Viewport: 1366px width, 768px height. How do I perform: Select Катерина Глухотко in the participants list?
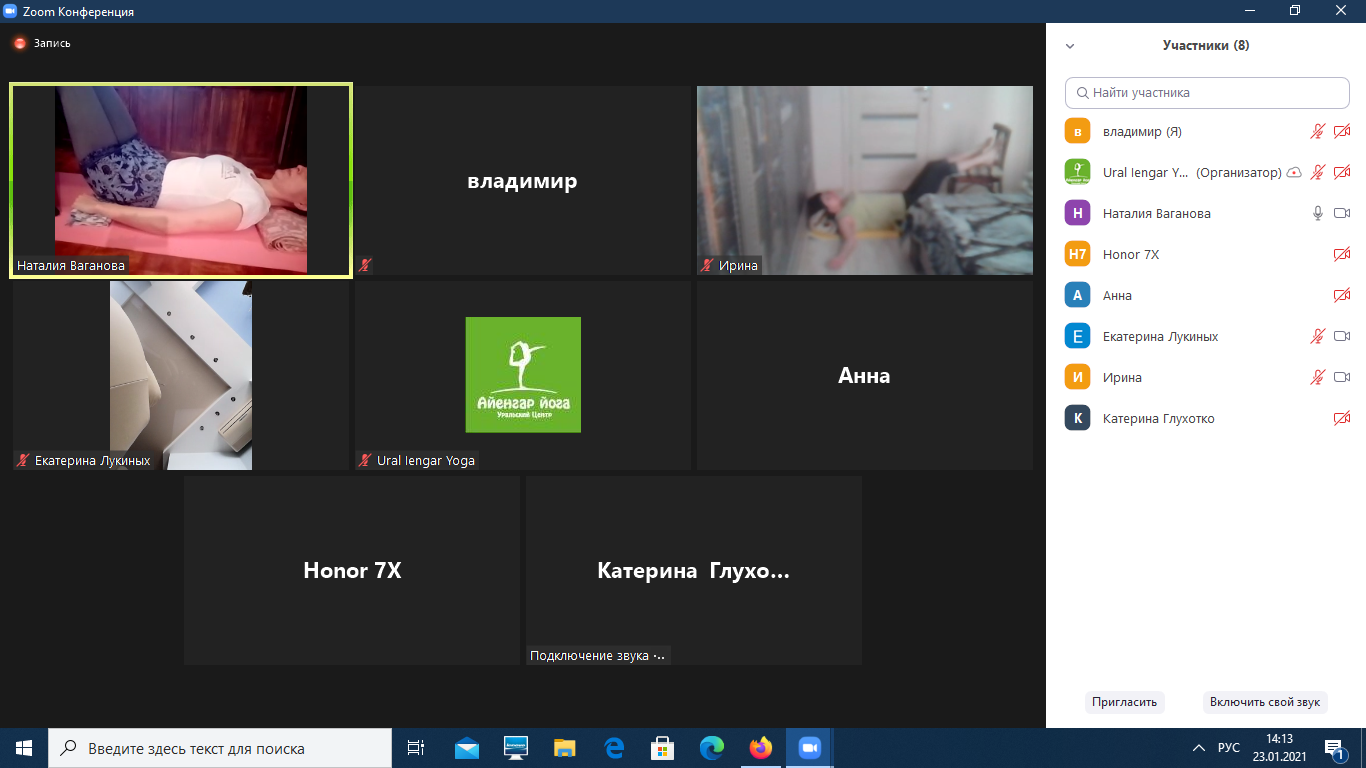tap(1158, 418)
